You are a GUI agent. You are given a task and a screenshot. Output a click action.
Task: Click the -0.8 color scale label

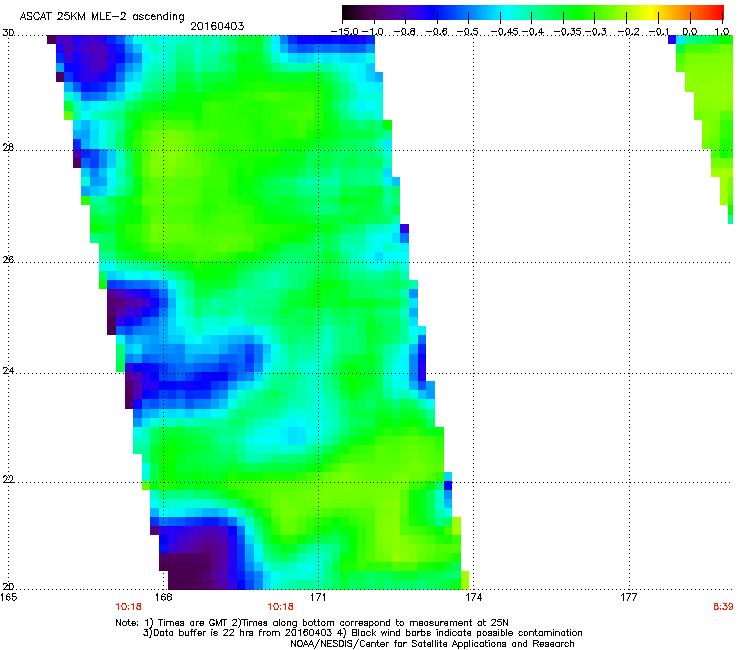pos(405,32)
